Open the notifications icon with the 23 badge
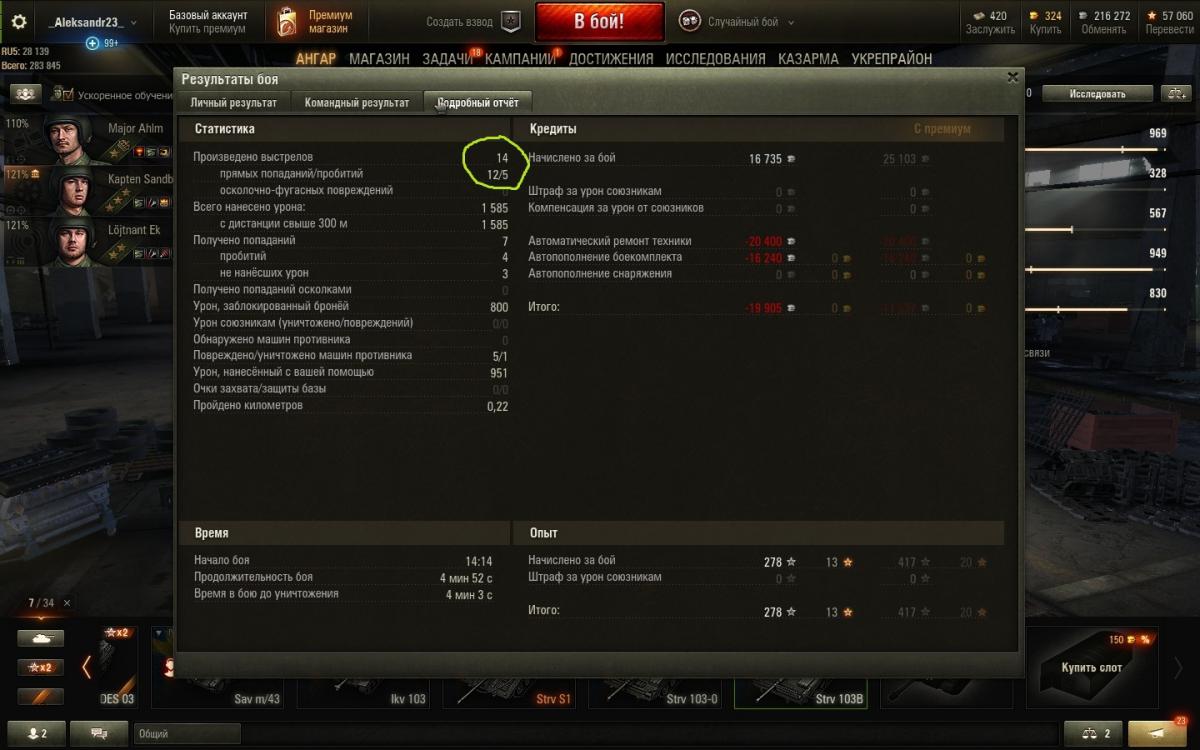This screenshot has height=750, width=1200. pyautogui.click(x=1165, y=734)
